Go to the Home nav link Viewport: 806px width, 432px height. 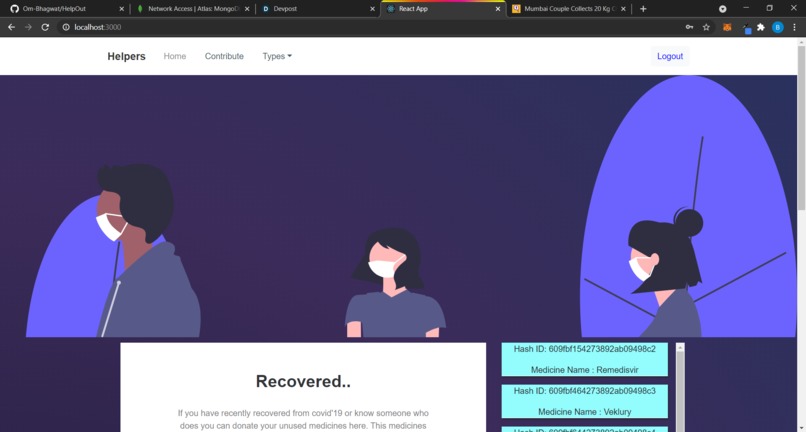175,56
